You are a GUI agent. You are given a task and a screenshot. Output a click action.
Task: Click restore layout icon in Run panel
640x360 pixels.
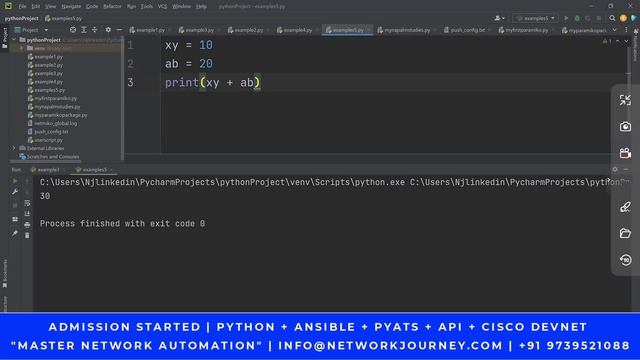pos(15,219)
